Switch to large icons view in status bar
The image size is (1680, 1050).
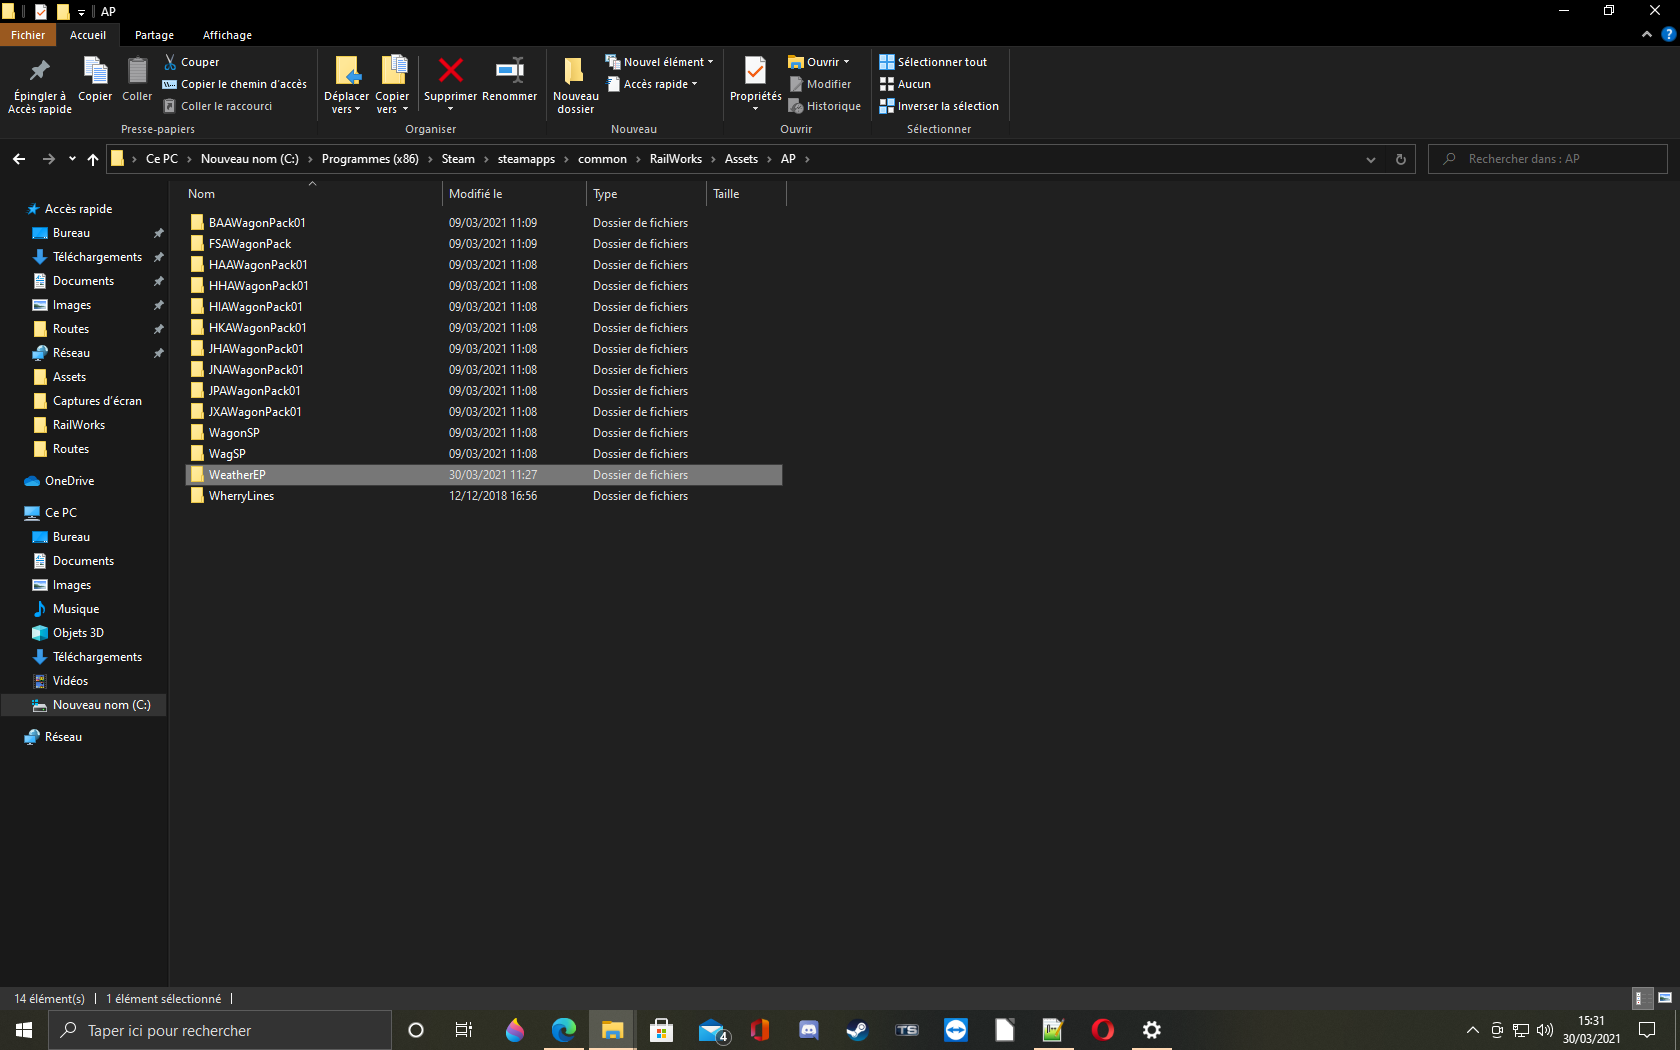point(1665,998)
